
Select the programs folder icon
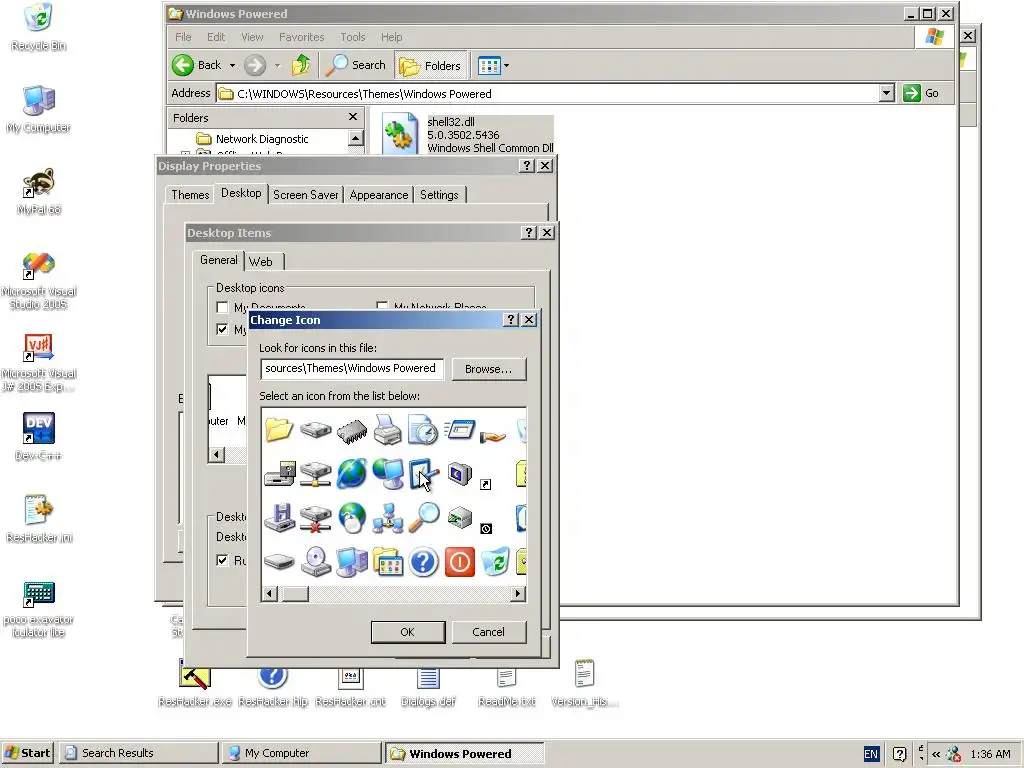(x=388, y=562)
